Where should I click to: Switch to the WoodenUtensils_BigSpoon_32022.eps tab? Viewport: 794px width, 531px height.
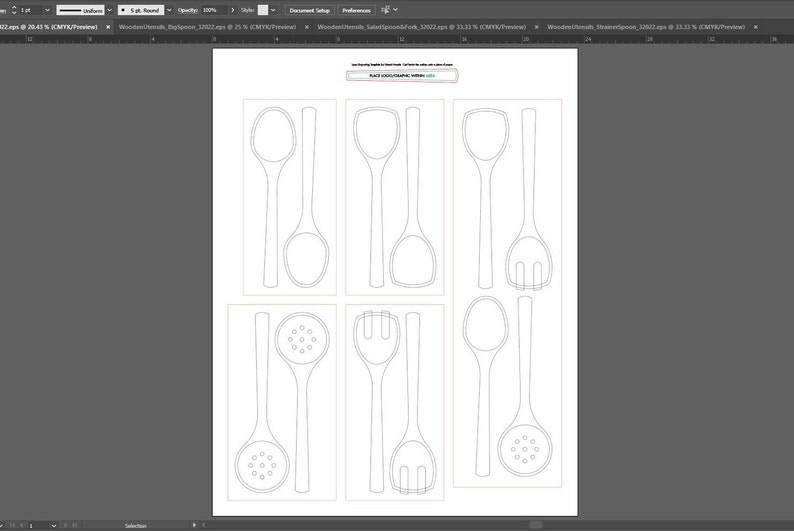[207, 27]
